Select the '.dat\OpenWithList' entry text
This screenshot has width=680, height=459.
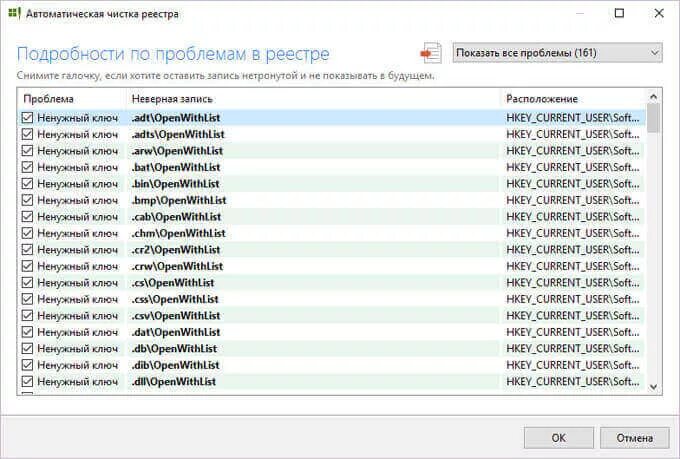176,332
